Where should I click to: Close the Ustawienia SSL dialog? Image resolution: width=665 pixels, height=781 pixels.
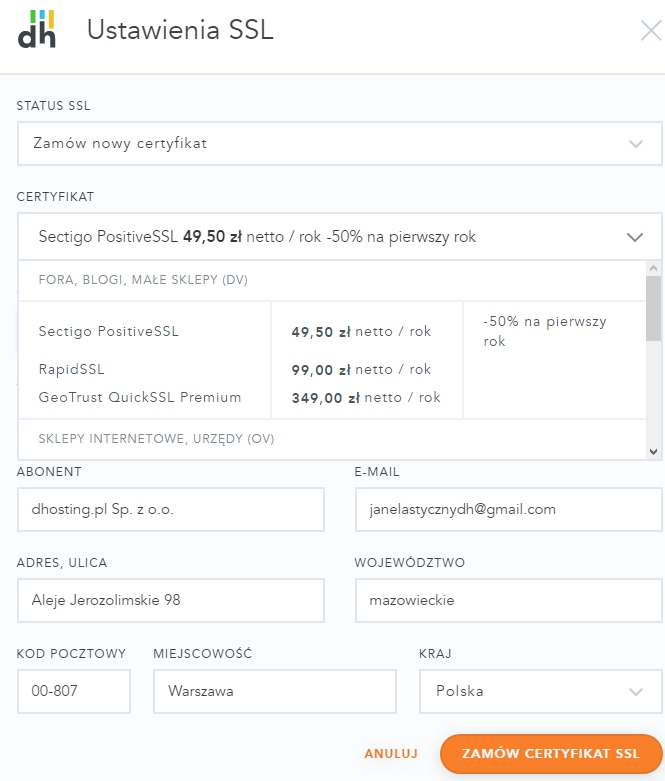(x=651, y=31)
